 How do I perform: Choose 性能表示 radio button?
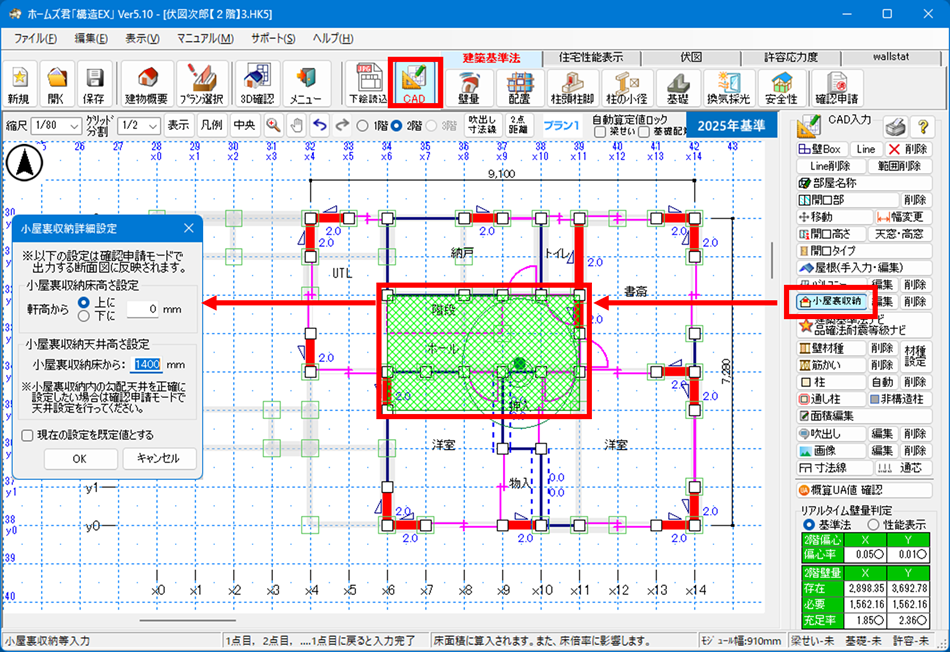[871, 524]
